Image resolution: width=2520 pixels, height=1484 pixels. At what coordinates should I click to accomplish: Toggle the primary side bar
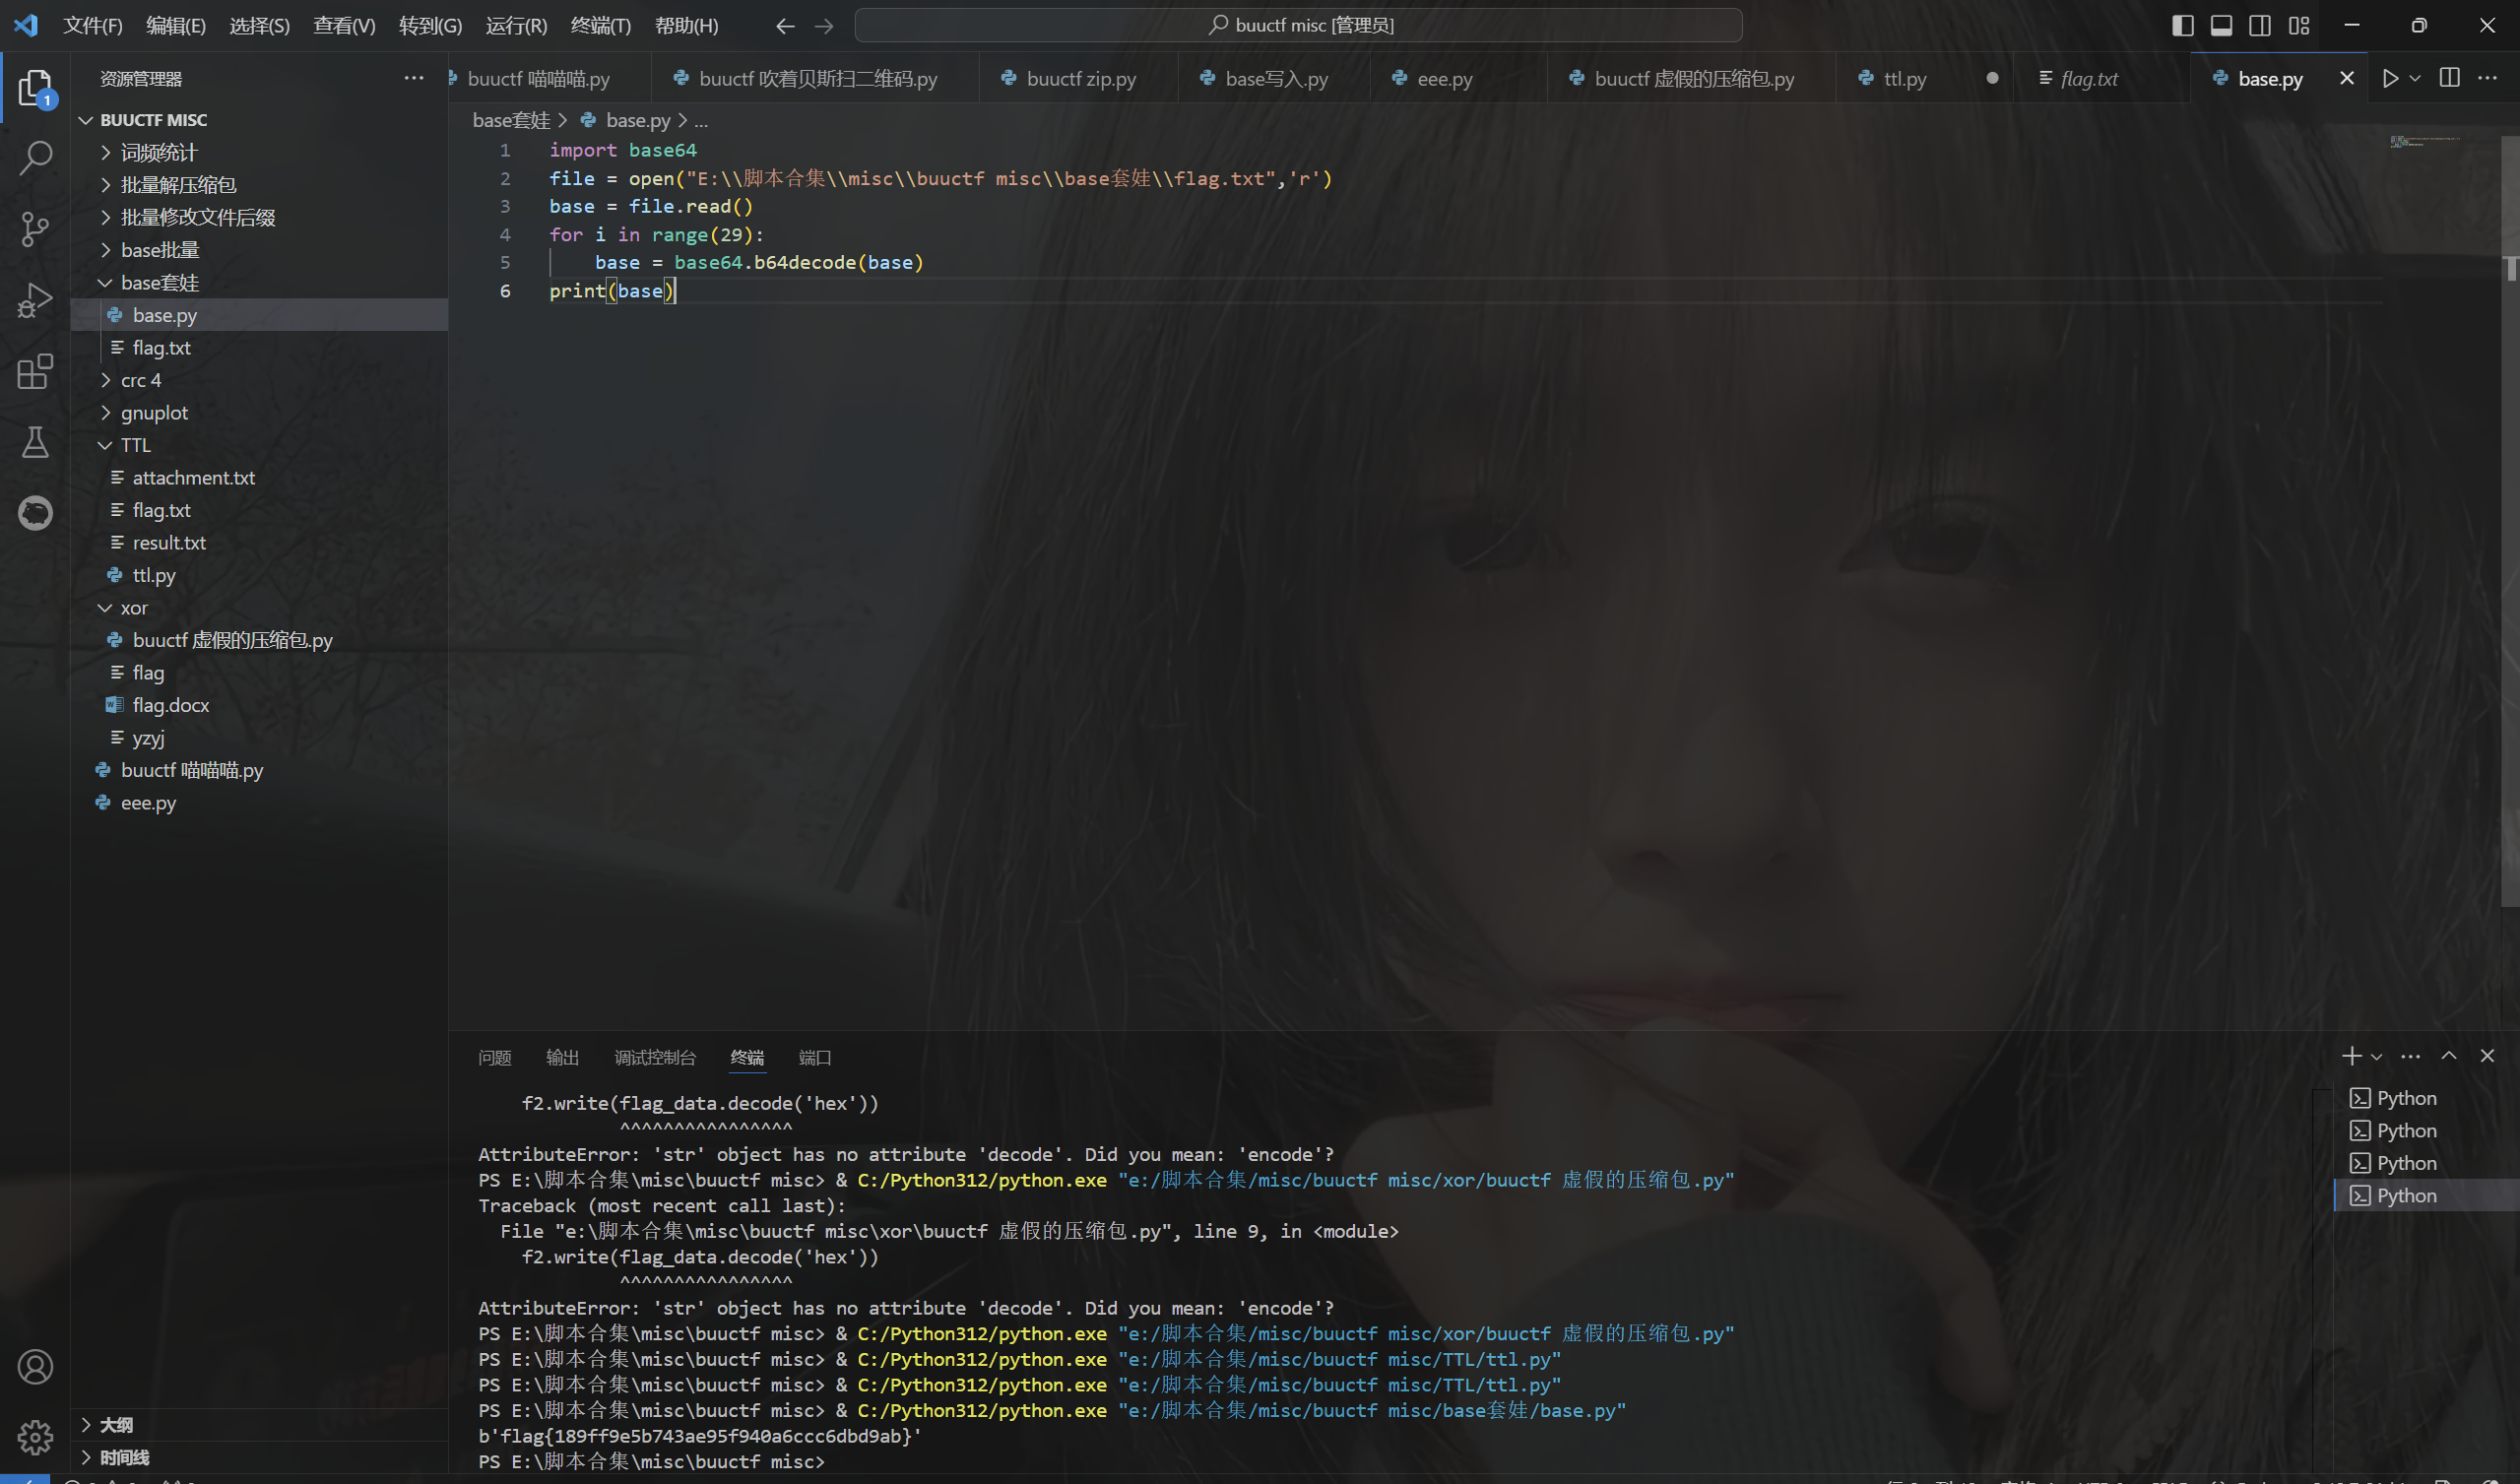(2183, 26)
